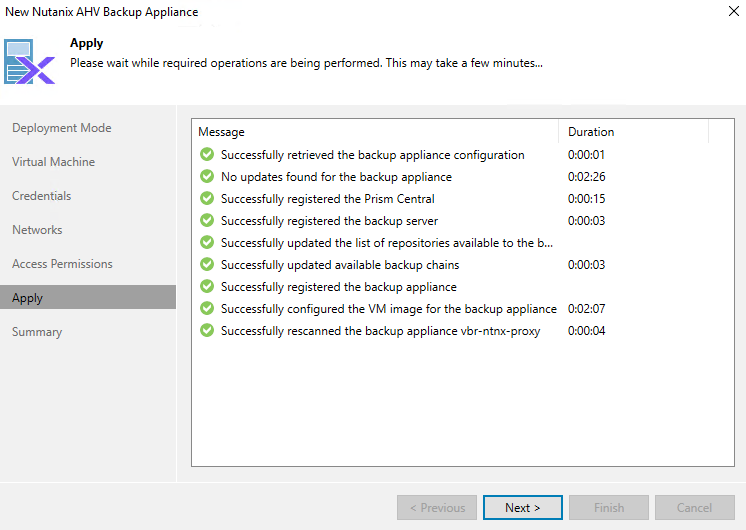Select the text 'Successfully registered the backup server'

(x=329, y=221)
